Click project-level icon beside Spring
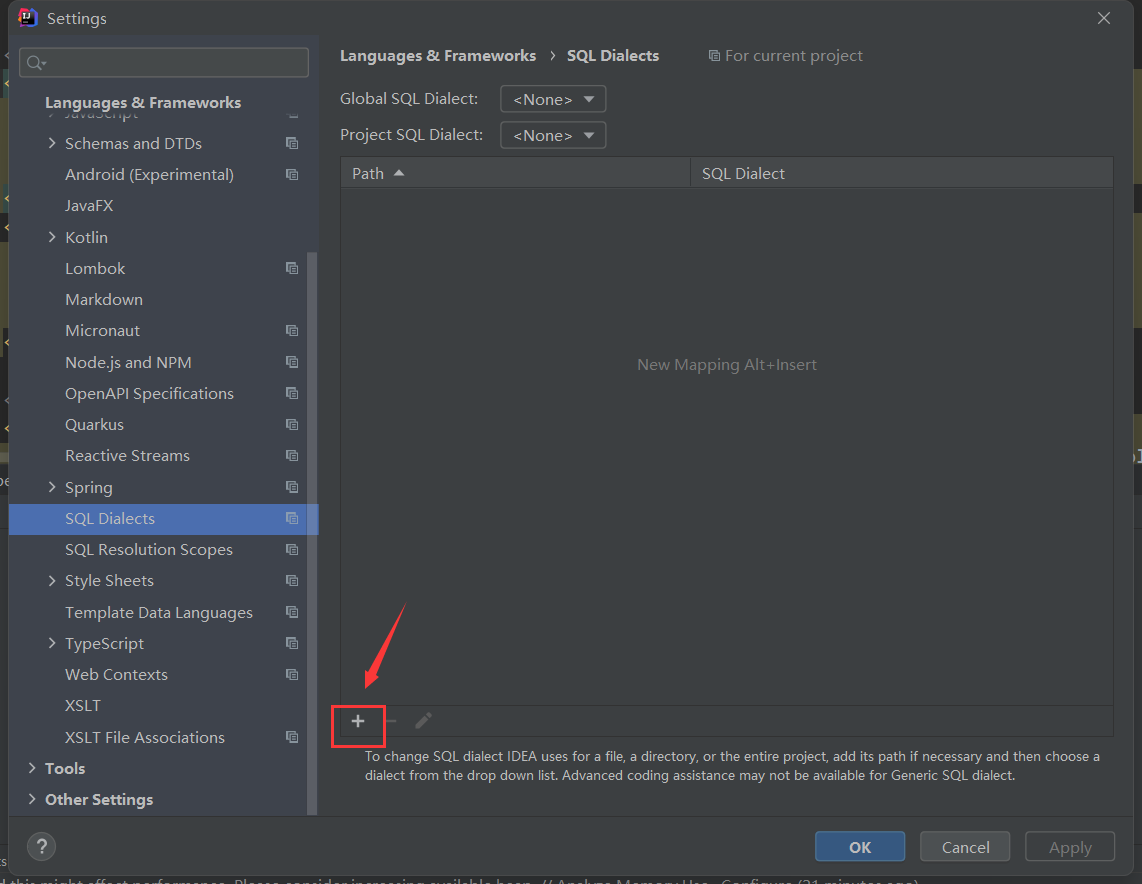Image resolution: width=1142 pixels, height=884 pixels. tap(292, 487)
